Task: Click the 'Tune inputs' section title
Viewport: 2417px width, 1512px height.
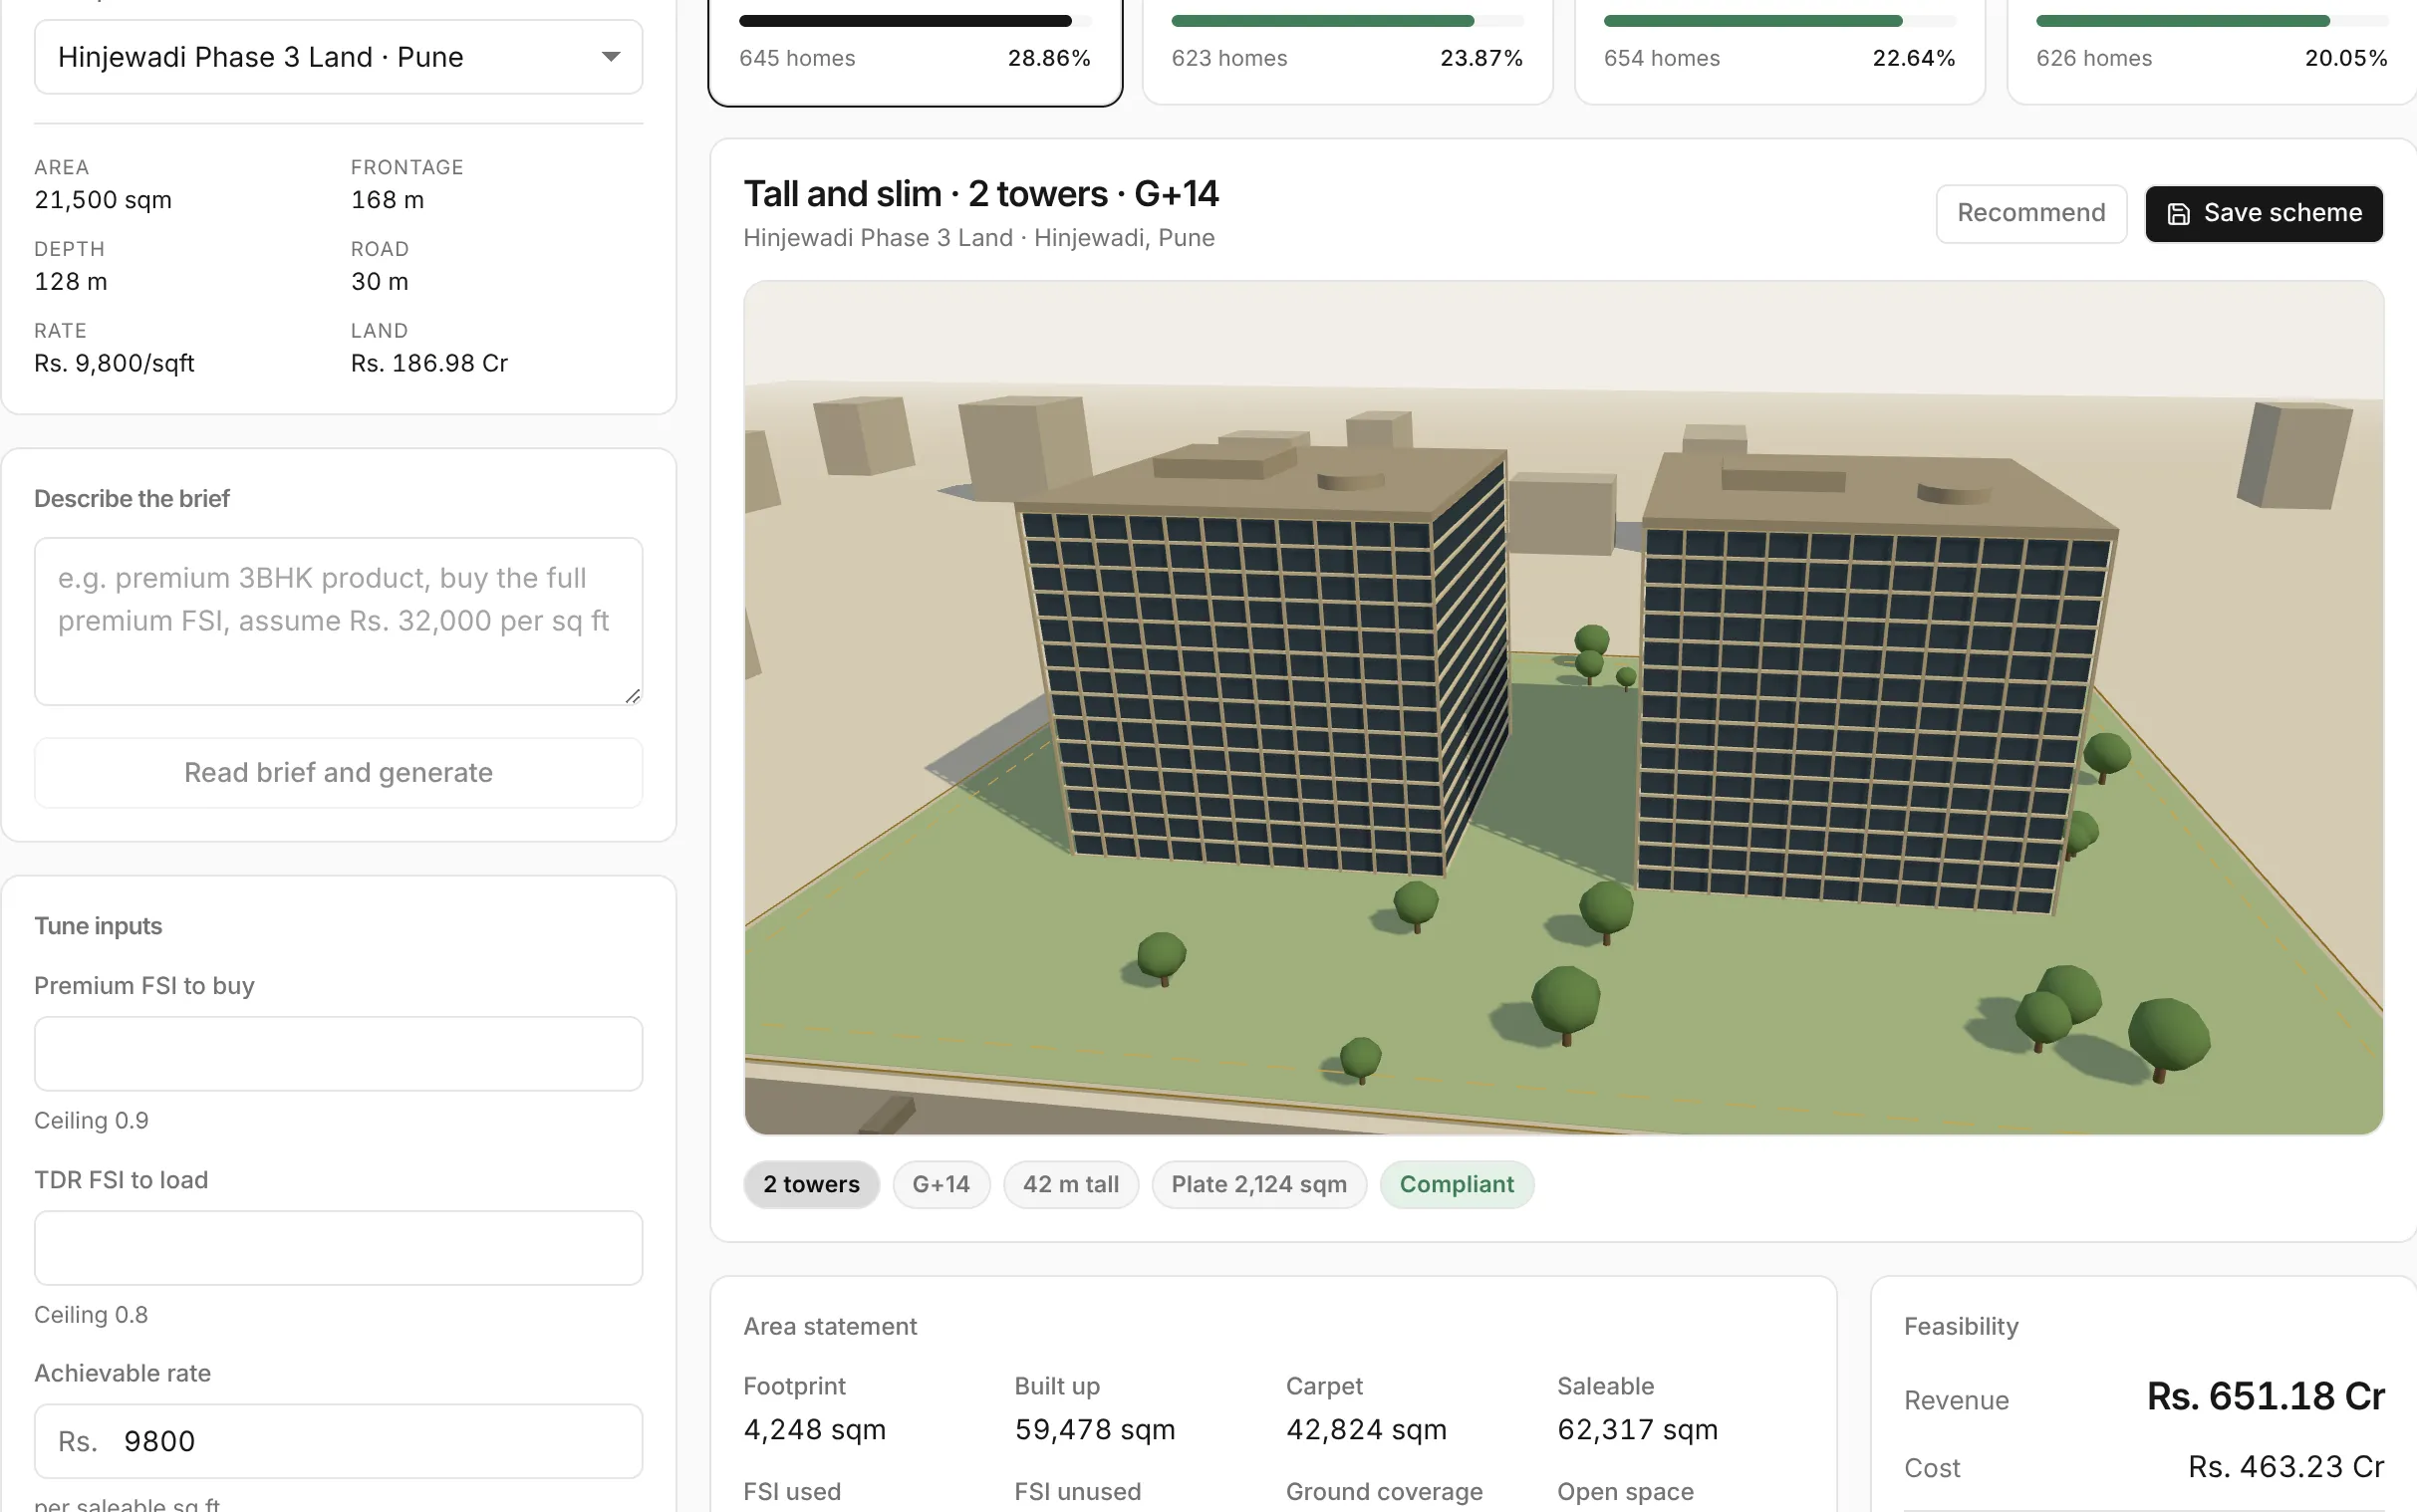Action: pos(98,926)
